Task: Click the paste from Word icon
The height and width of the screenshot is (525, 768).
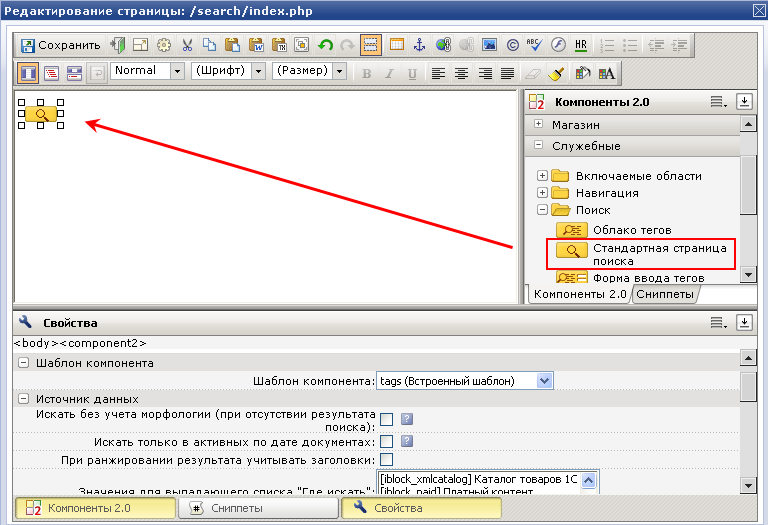Action: (255, 45)
